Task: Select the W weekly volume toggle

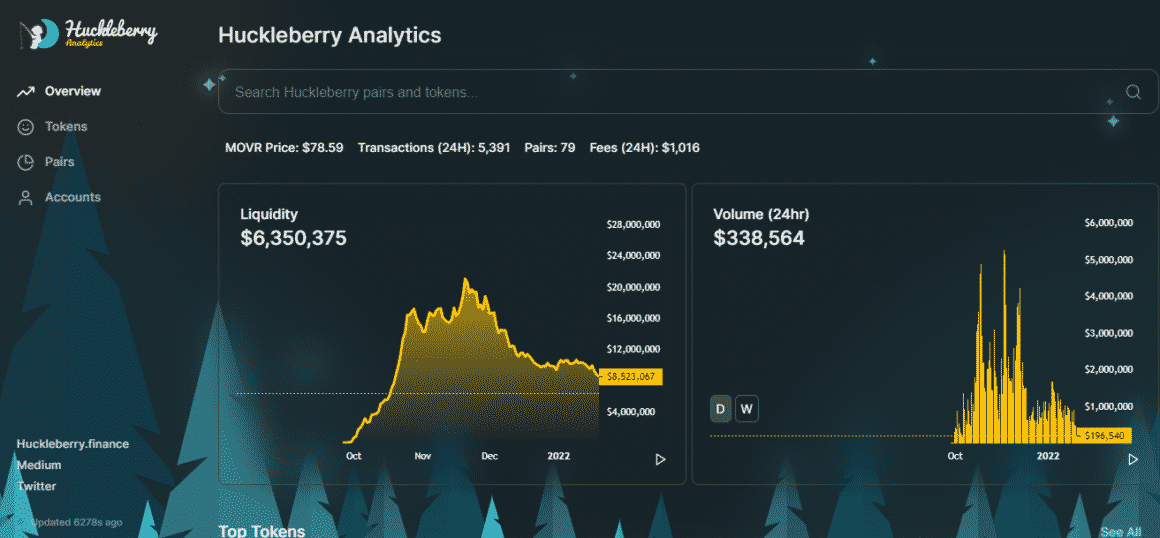Action: click(746, 408)
